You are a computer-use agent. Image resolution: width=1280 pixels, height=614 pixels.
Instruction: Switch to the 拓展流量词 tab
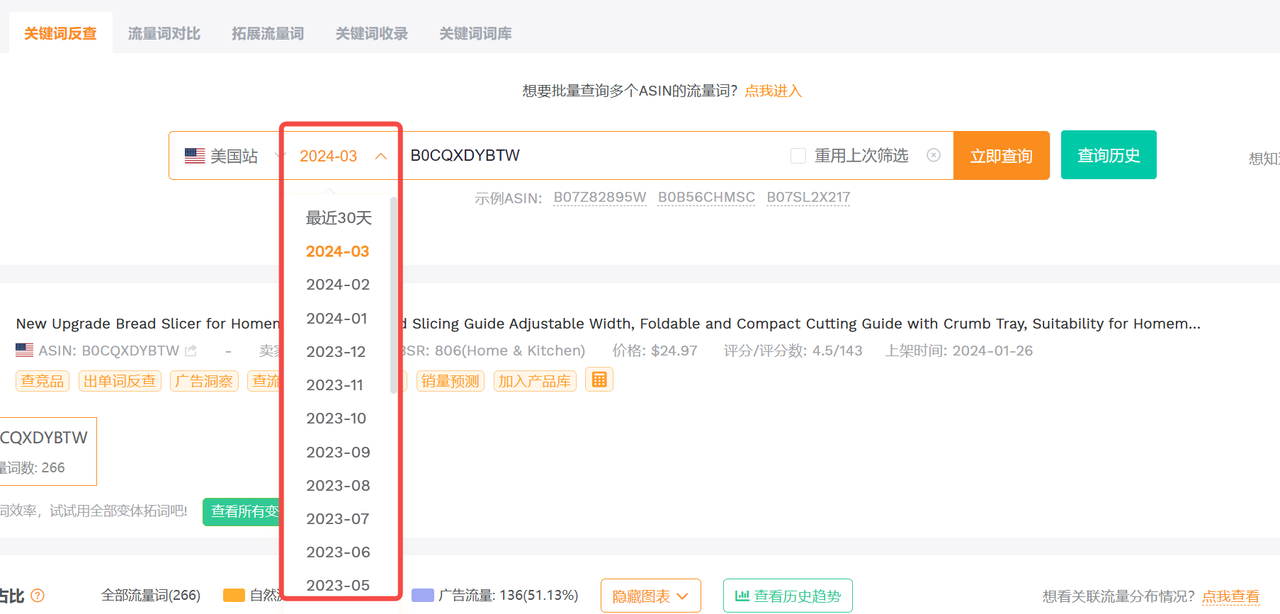pyautogui.click(x=268, y=33)
